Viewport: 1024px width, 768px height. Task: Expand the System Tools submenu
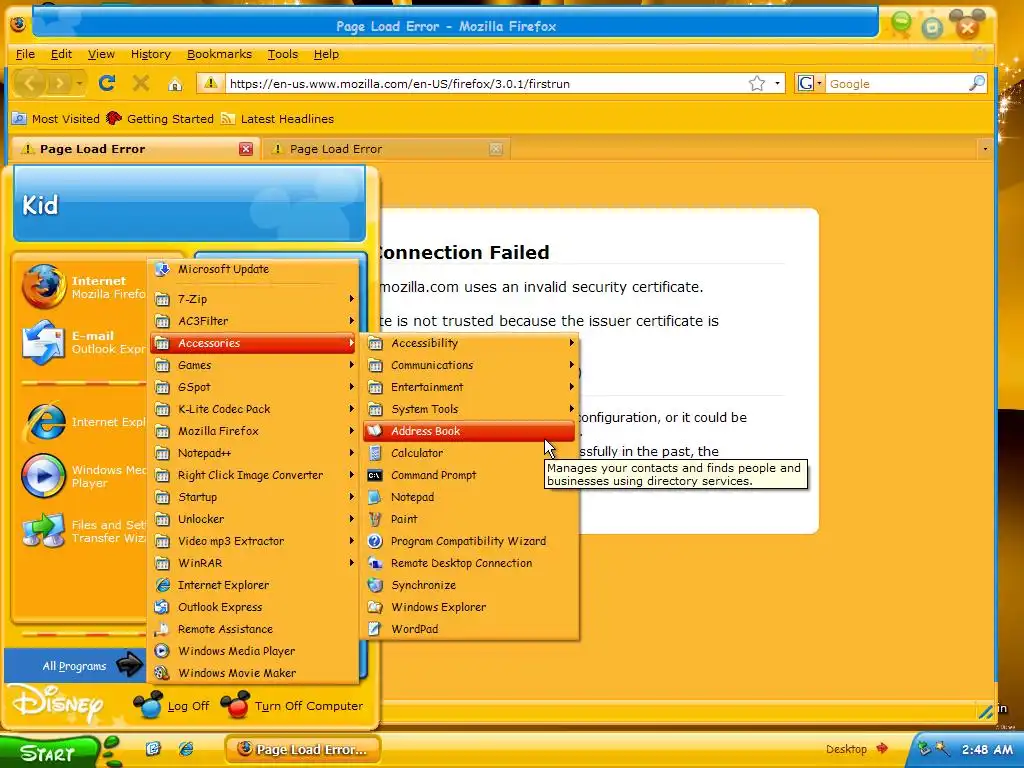[469, 409]
